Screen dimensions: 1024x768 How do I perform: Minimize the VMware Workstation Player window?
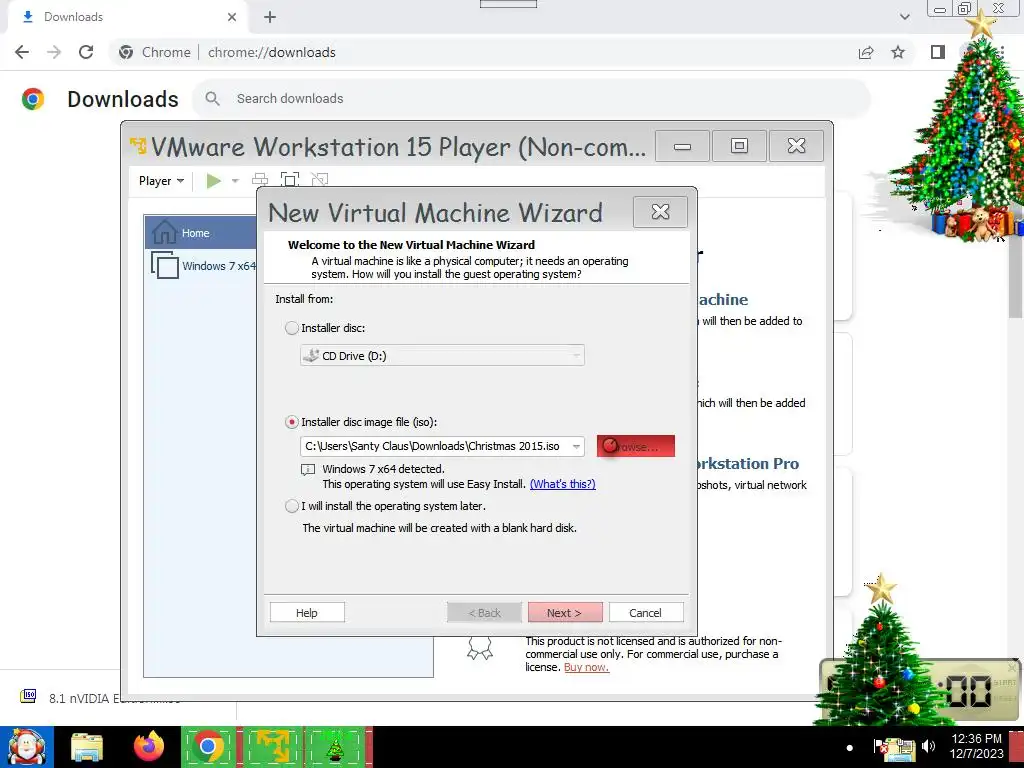click(682, 146)
